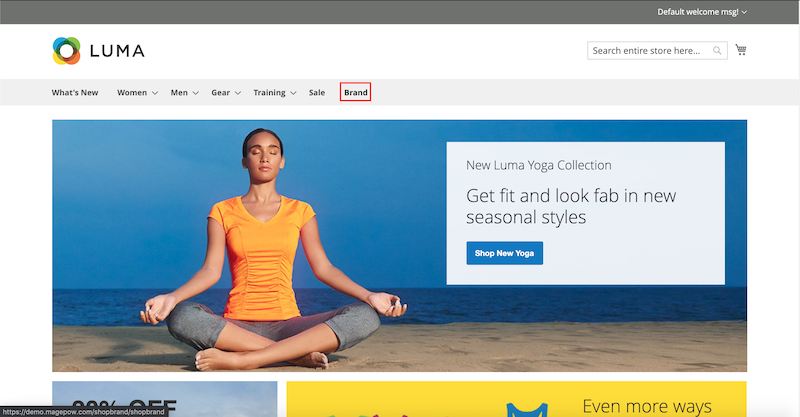This screenshot has width=800, height=417.
Task: Expand the Training menu chevron
Action: (x=293, y=93)
